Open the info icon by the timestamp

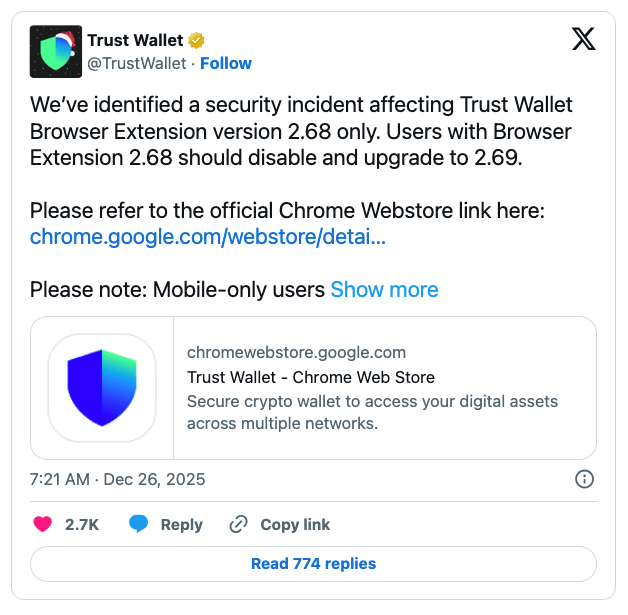tap(585, 479)
